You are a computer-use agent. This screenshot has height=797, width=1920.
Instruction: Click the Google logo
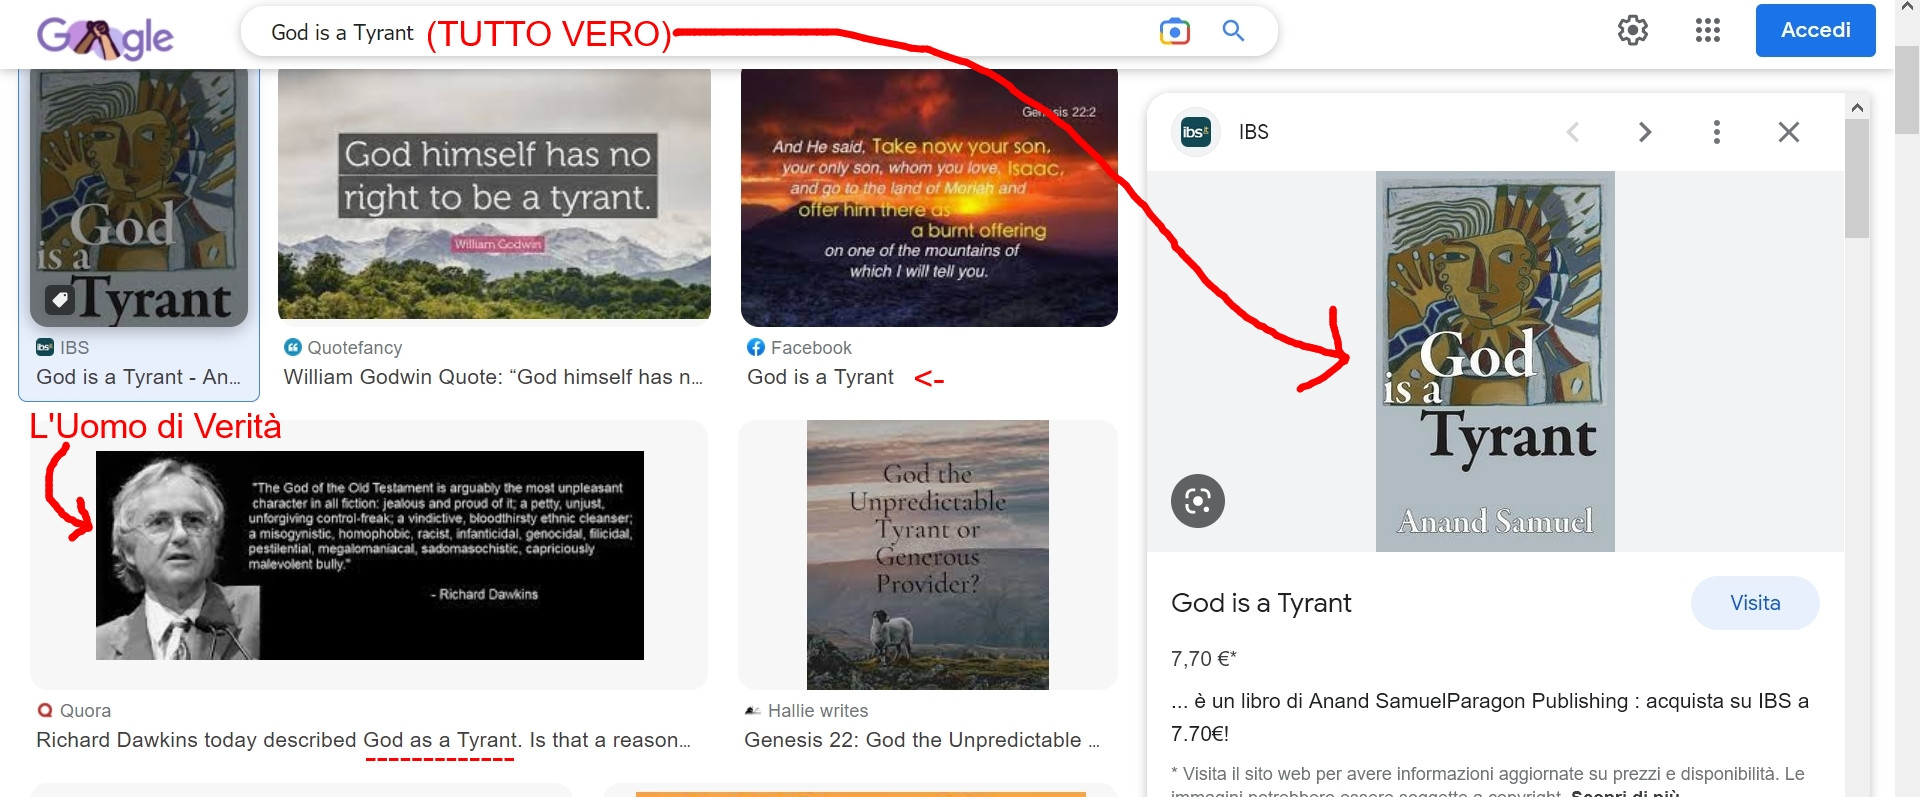coord(105,38)
